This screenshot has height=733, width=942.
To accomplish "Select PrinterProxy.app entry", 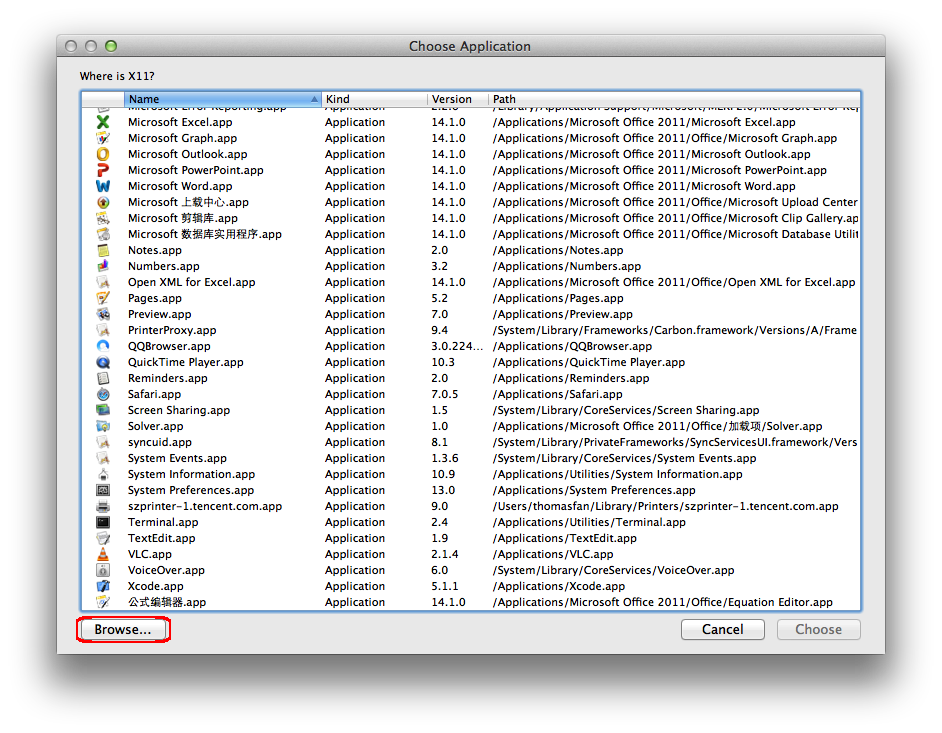I will pyautogui.click(x=172, y=330).
